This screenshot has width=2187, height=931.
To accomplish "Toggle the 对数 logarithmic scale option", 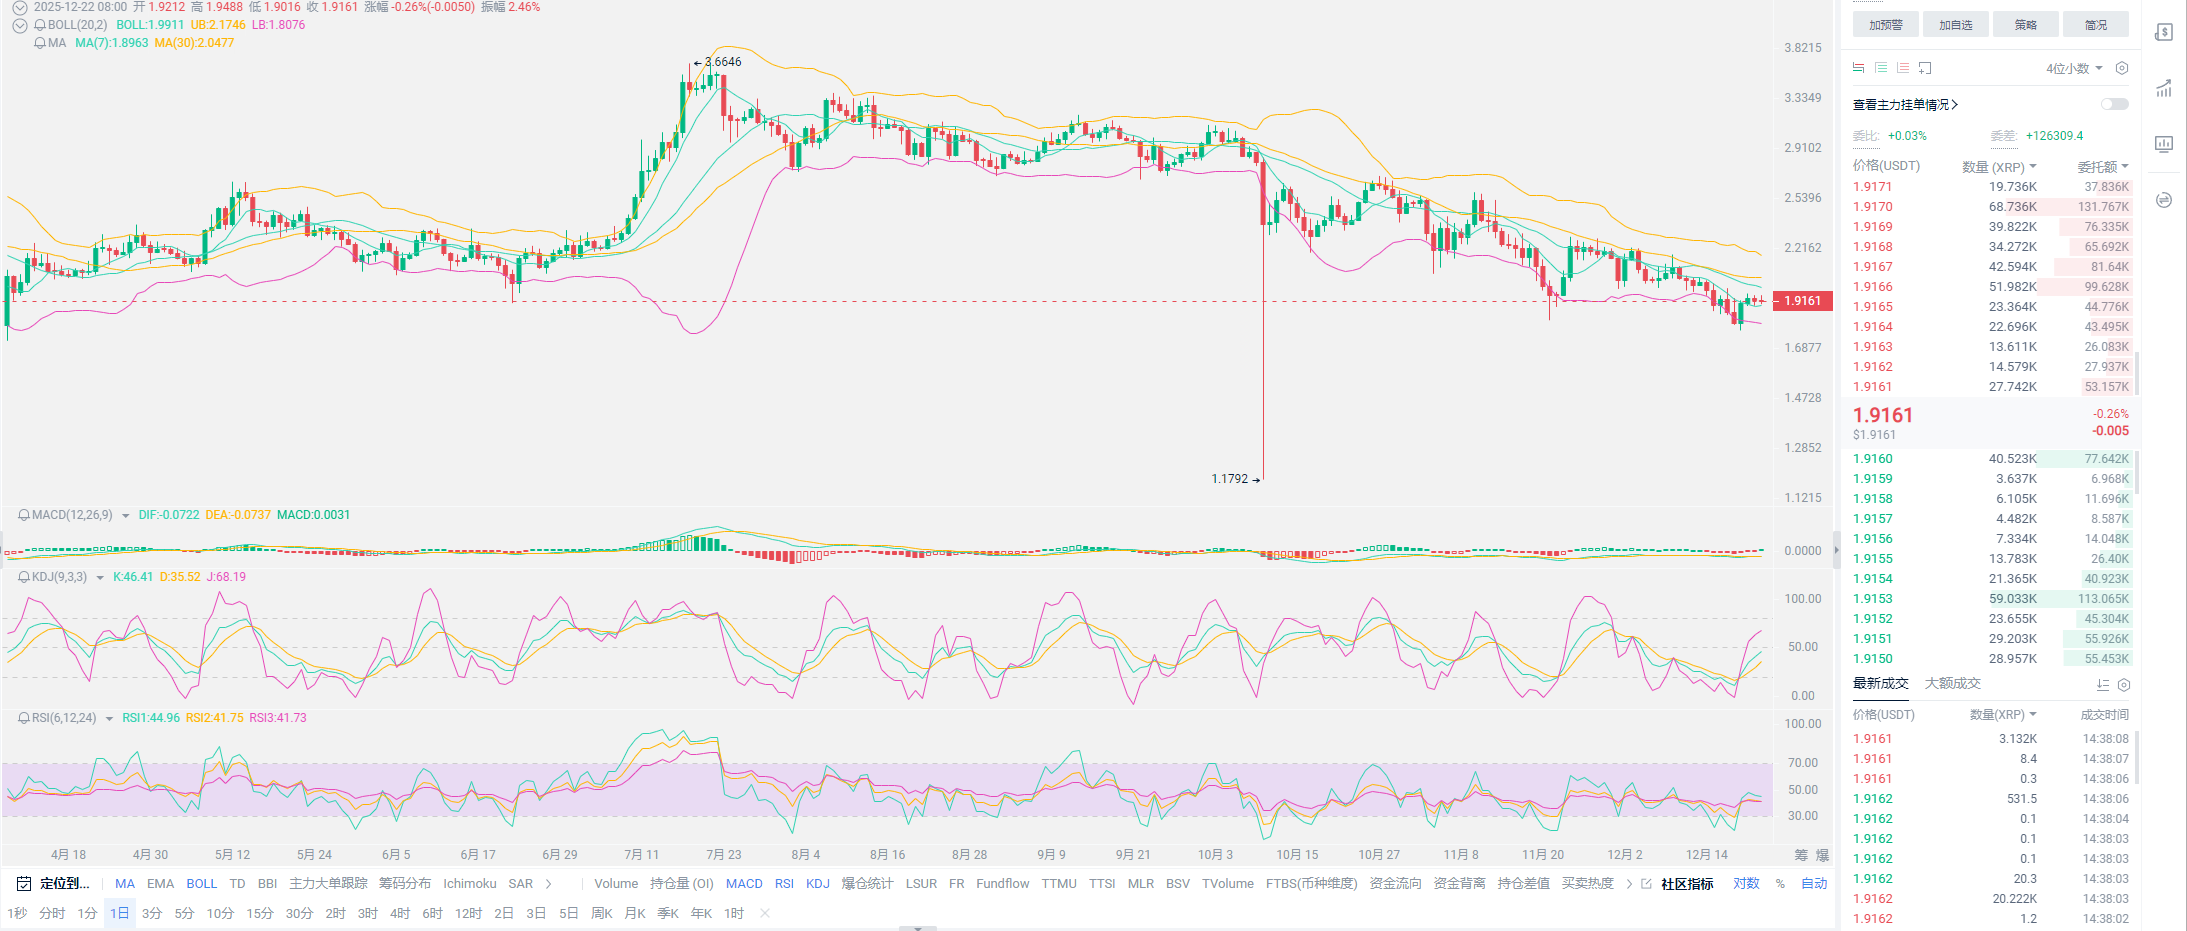I will 1746,884.
